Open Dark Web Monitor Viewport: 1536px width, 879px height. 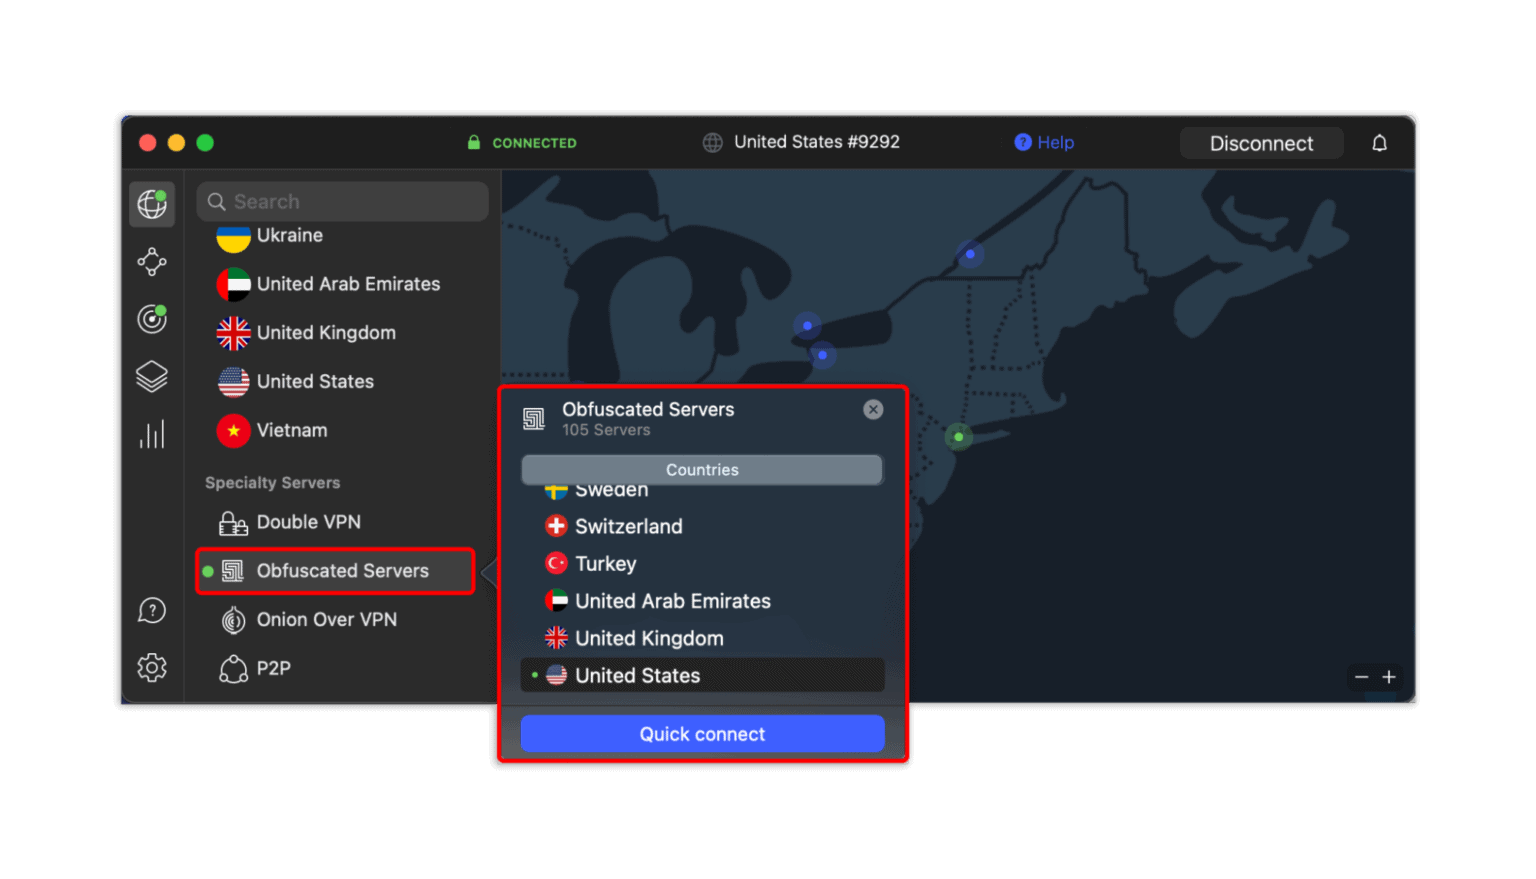151,319
